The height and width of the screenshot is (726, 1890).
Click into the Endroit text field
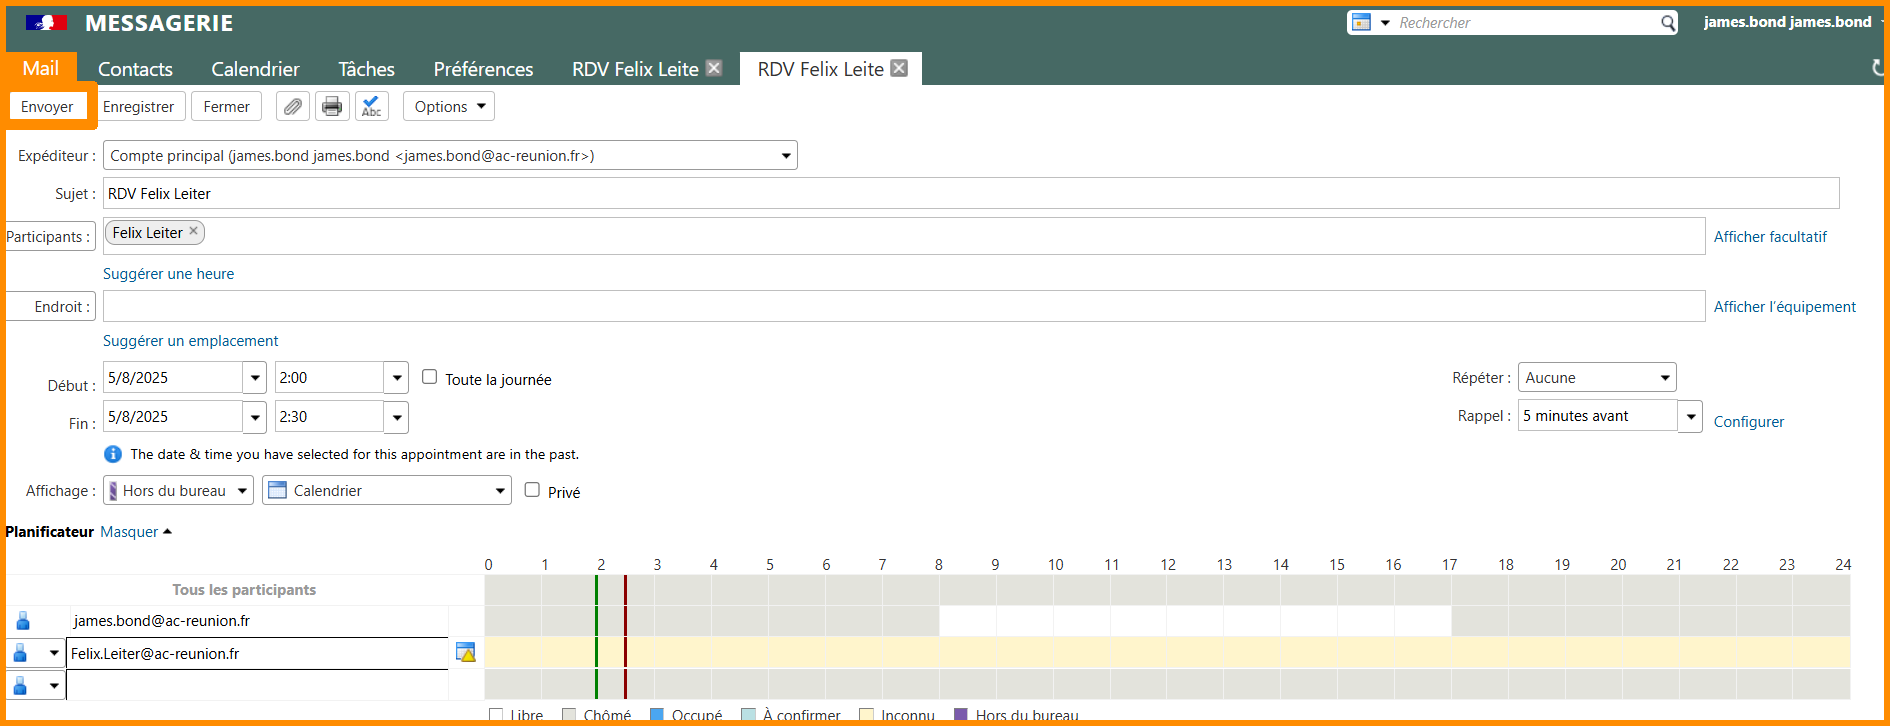coord(903,307)
